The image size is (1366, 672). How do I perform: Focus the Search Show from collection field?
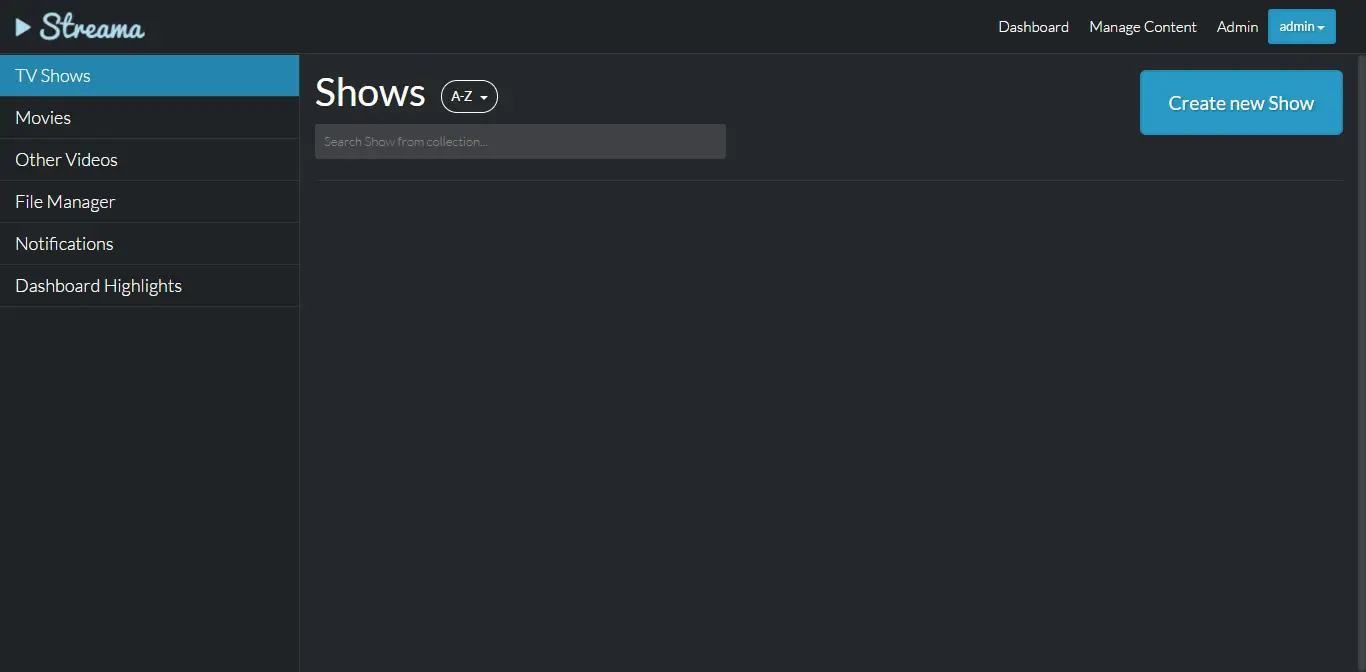[x=520, y=141]
